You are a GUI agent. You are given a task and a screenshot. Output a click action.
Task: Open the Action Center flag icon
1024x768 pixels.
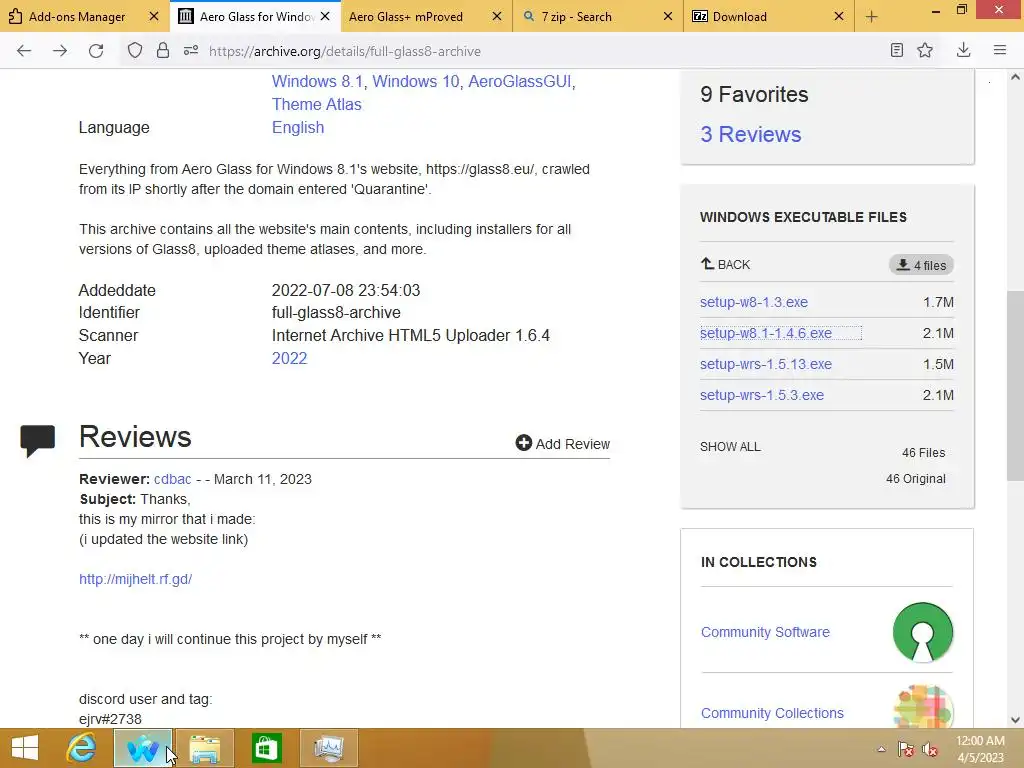click(x=906, y=749)
